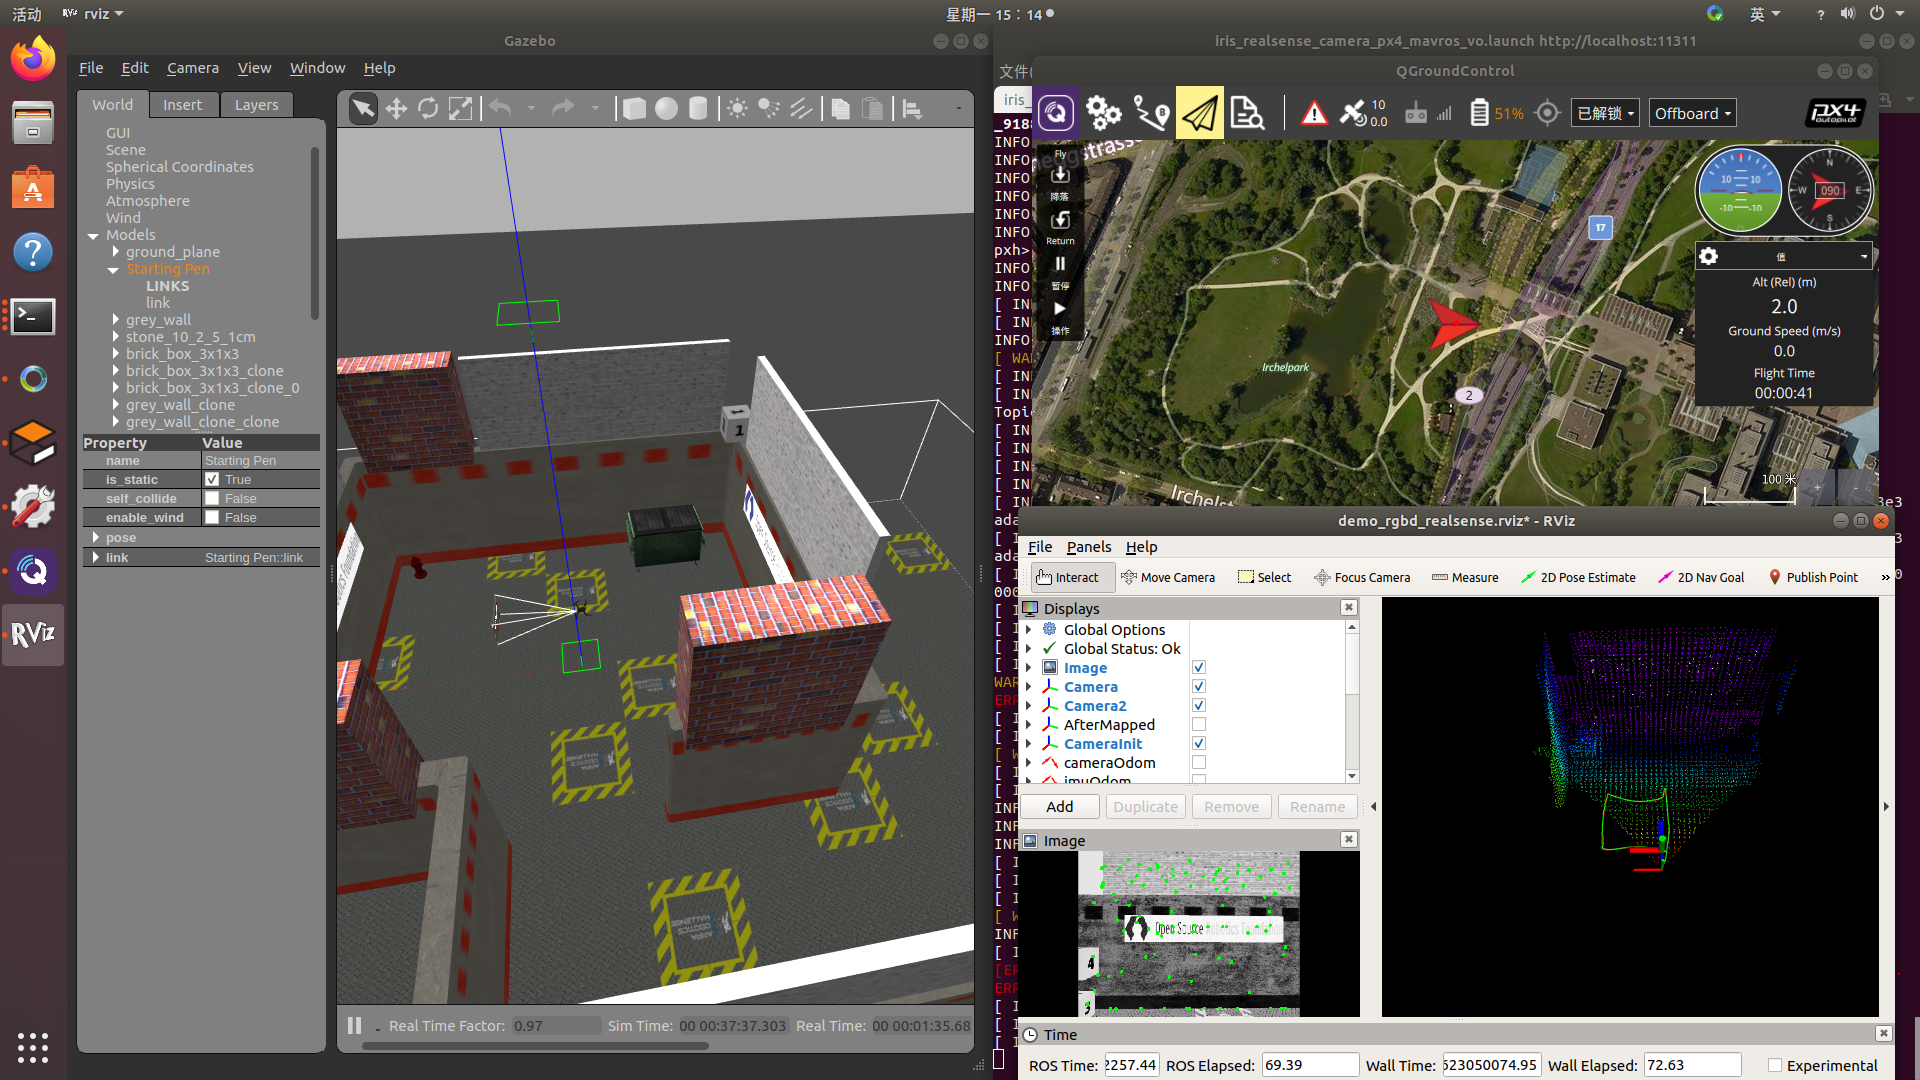Select the Translate mode tool in Gazebo
Image resolution: width=1920 pixels, height=1080 pixels.
pyautogui.click(x=396, y=109)
